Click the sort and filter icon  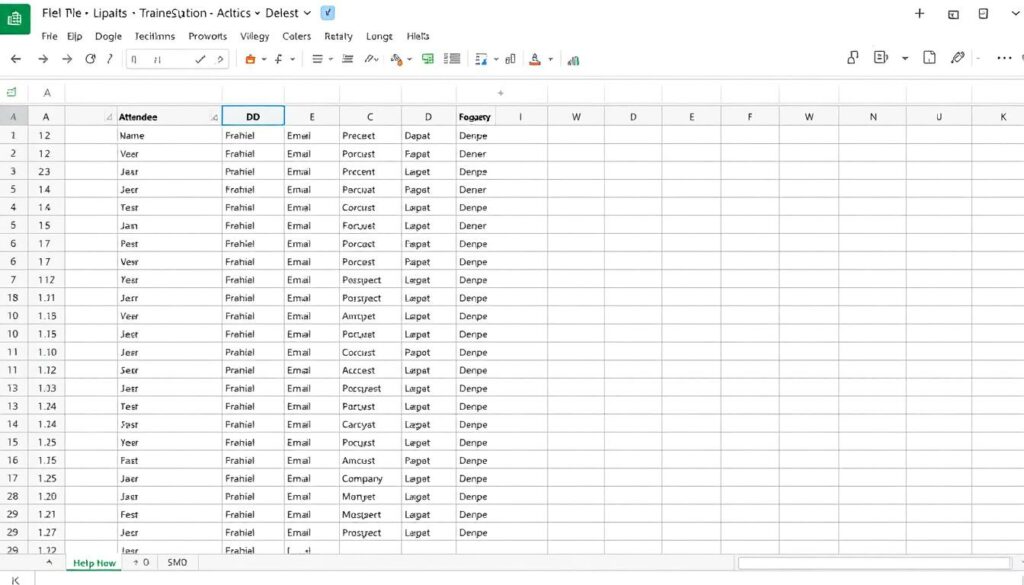pyautogui.click(x=481, y=59)
